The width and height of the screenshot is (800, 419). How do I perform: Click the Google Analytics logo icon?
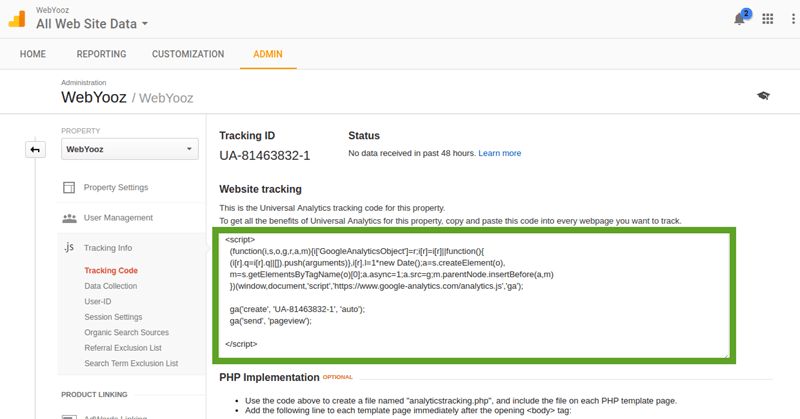point(17,19)
